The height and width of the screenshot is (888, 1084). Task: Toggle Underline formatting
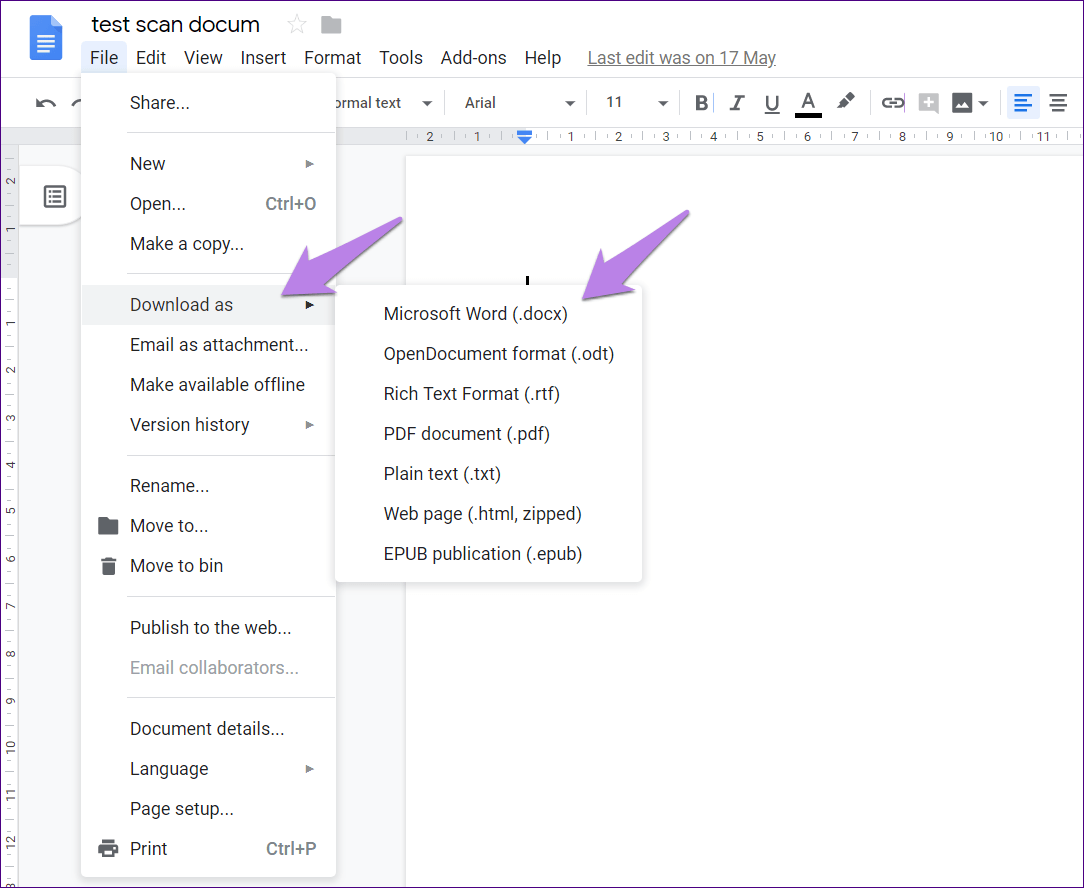772,104
